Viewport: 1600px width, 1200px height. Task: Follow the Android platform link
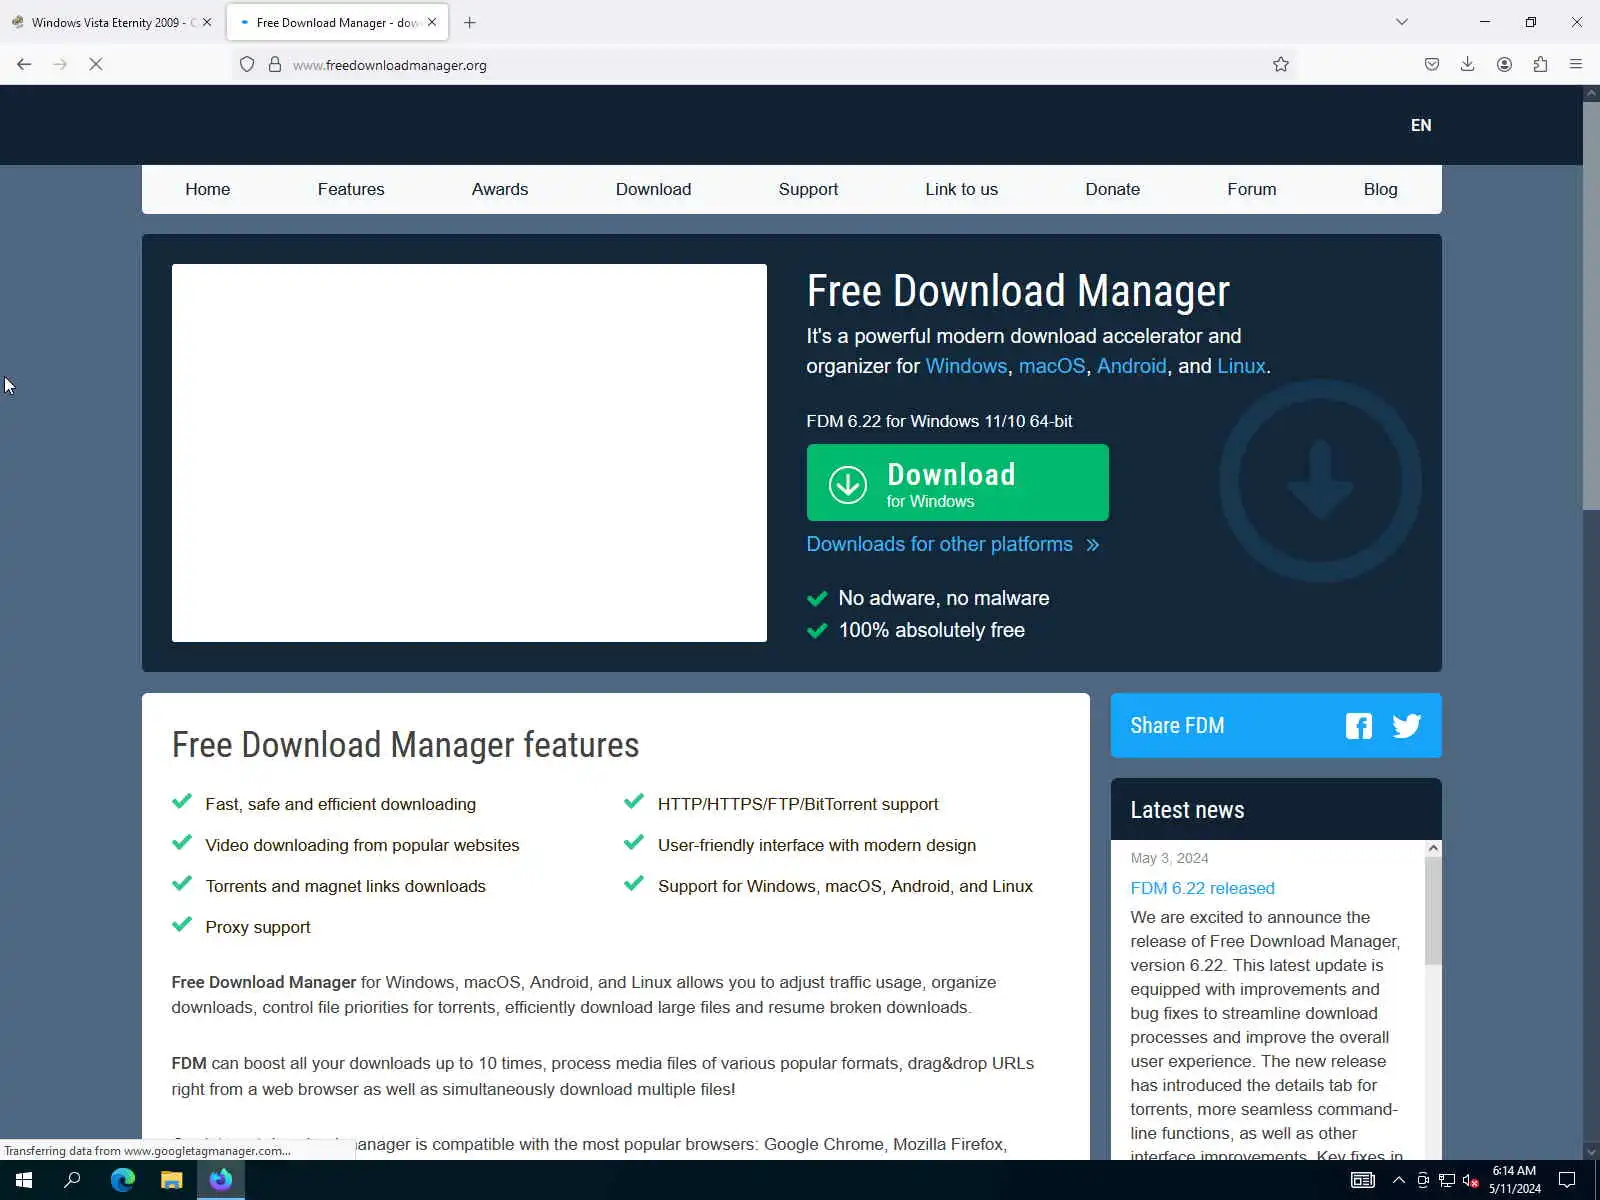click(x=1132, y=366)
